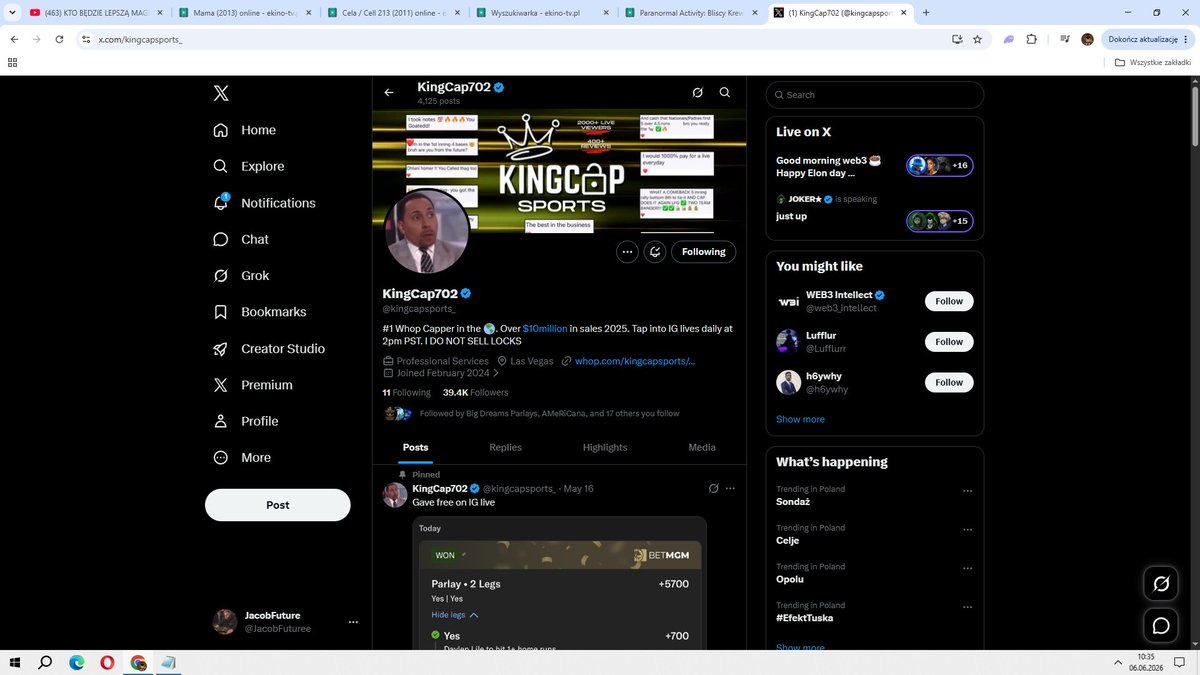Open Microsoft Edge from taskbar
The width and height of the screenshot is (1200, 675).
(x=76, y=662)
